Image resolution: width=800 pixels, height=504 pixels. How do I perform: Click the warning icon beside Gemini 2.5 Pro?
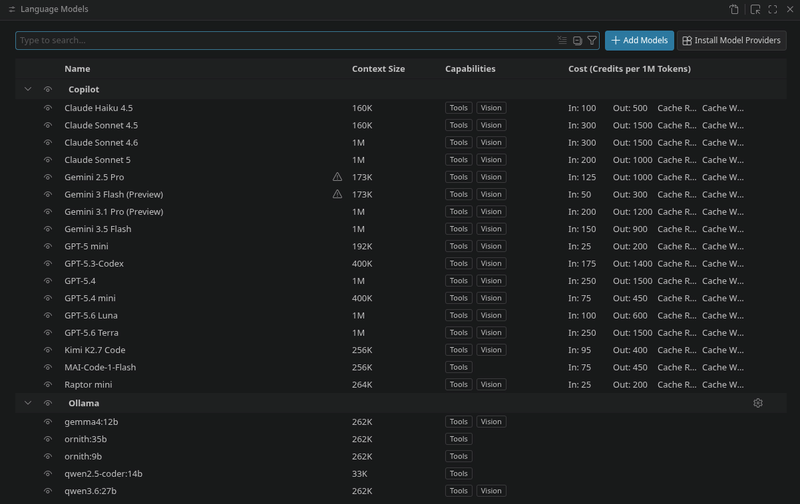point(337,177)
